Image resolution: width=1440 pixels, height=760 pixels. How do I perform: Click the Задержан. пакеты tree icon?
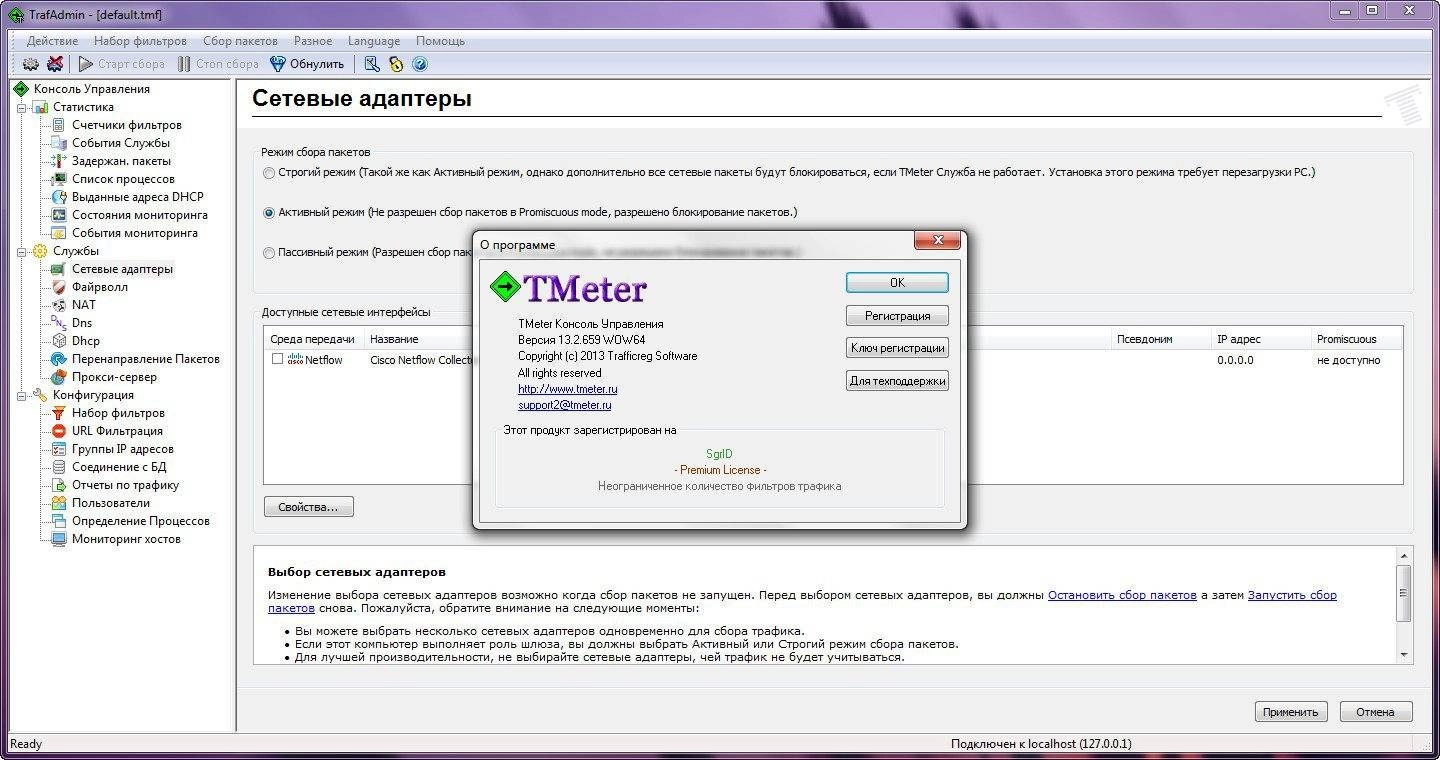click(x=59, y=161)
